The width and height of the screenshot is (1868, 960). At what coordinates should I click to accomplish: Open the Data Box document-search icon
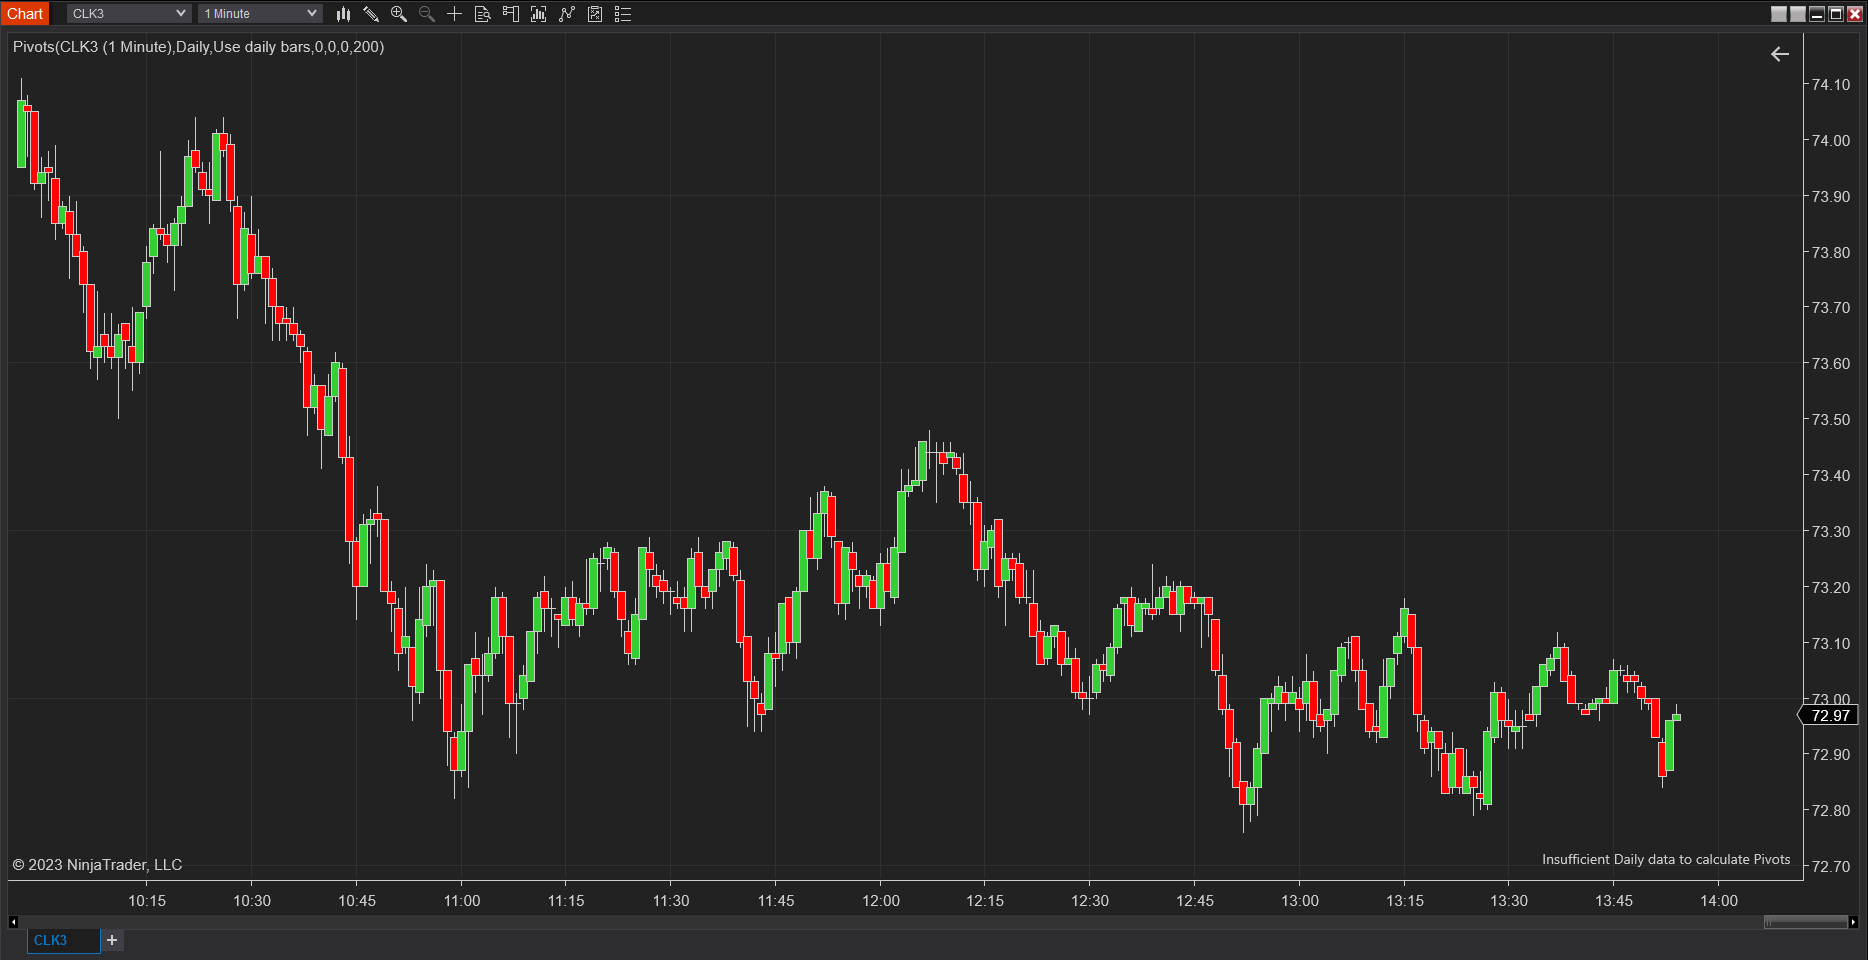pyautogui.click(x=482, y=14)
